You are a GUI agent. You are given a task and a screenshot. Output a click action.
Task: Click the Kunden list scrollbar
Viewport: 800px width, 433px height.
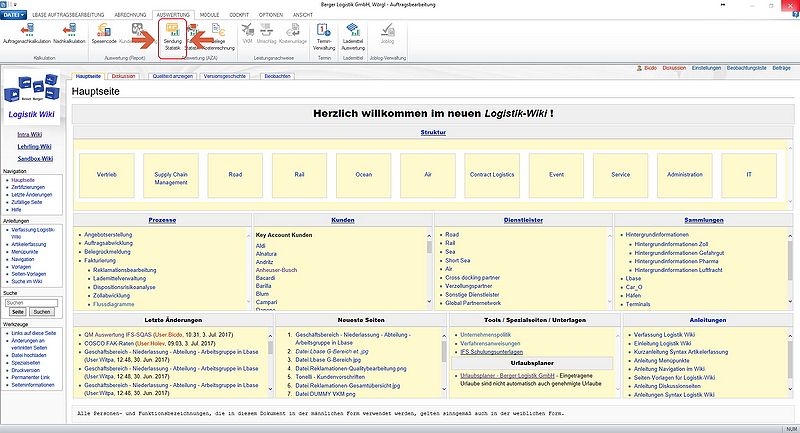429,268
